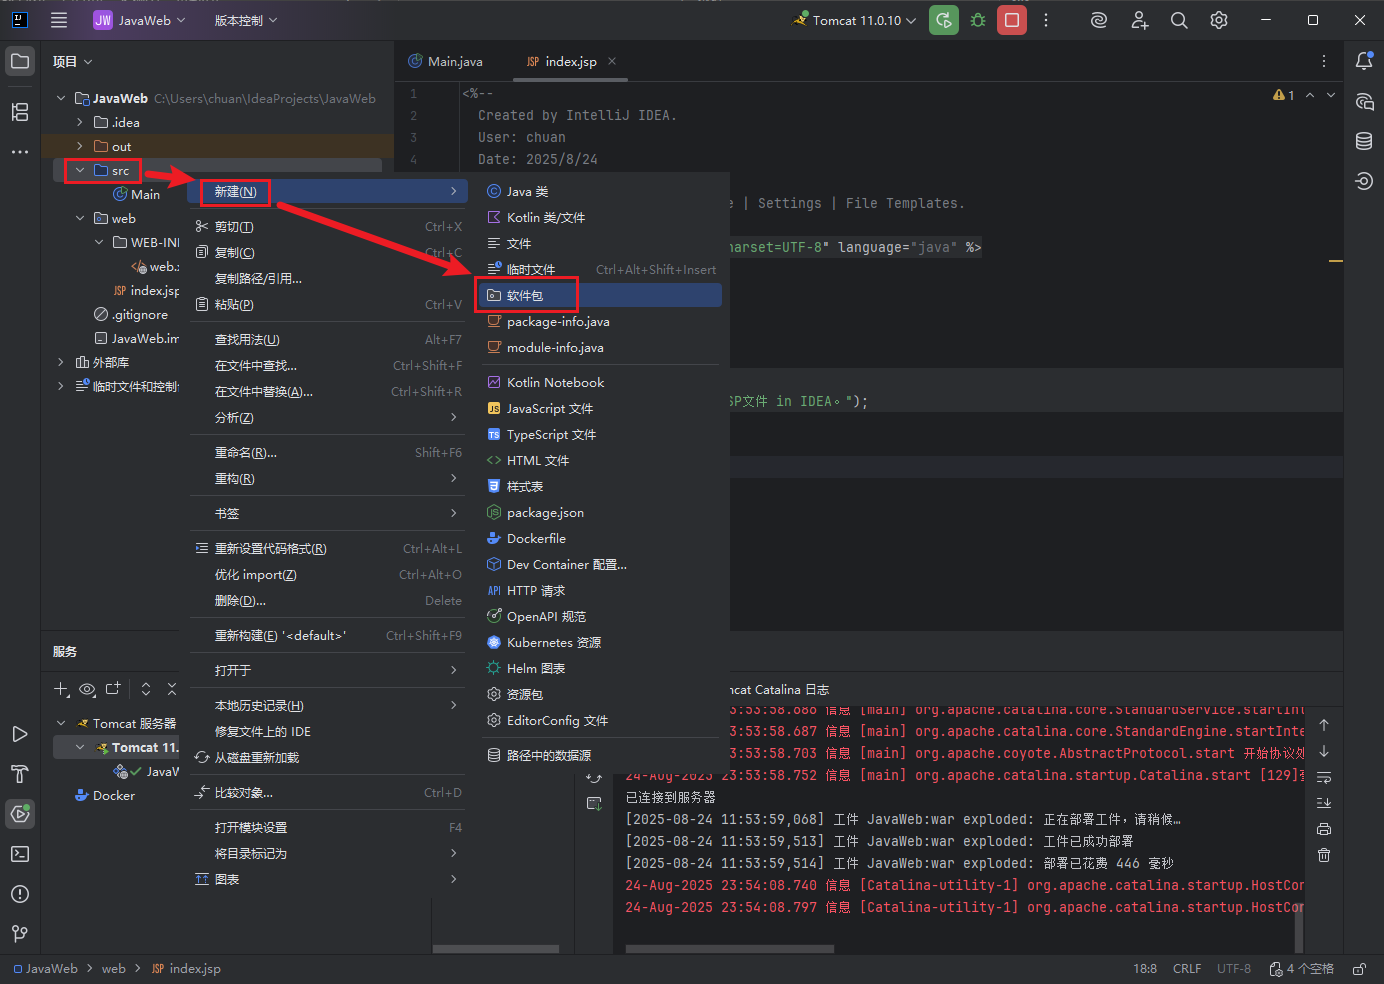Toggle soft-wrap in the server log
Image resolution: width=1384 pixels, height=984 pixels.
[1324, 777]
